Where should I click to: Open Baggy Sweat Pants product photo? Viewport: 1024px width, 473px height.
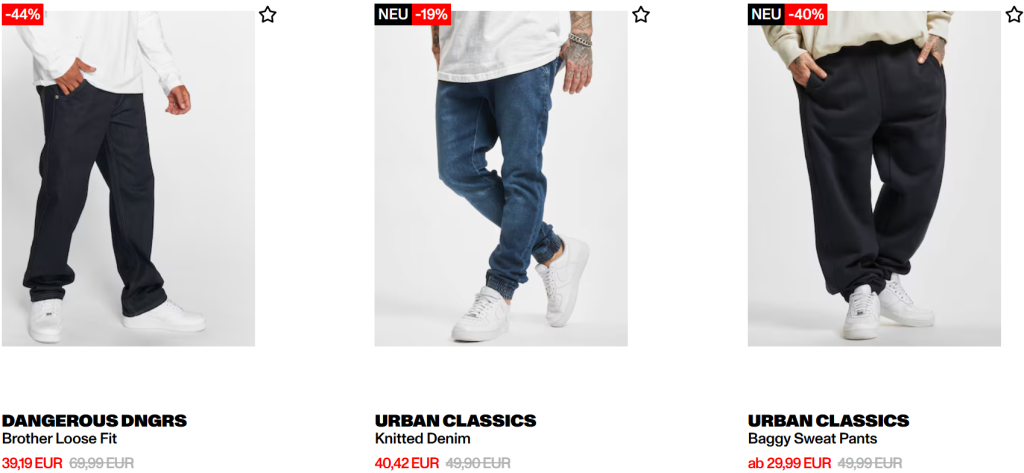coord(874,178)
